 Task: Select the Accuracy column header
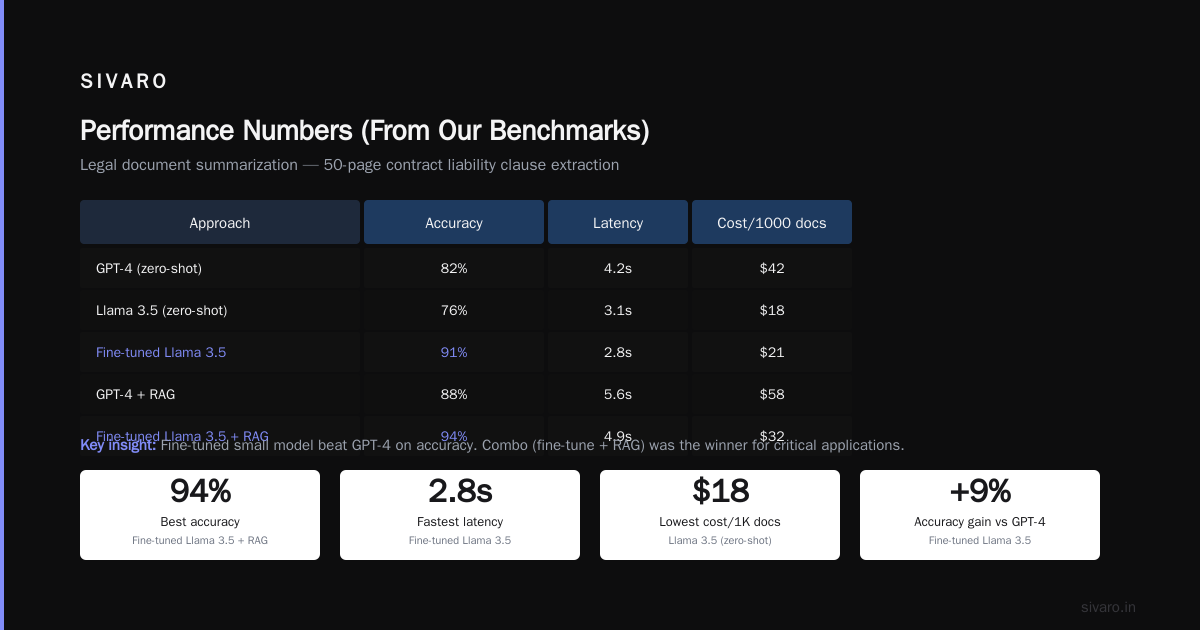coord(454,222)
